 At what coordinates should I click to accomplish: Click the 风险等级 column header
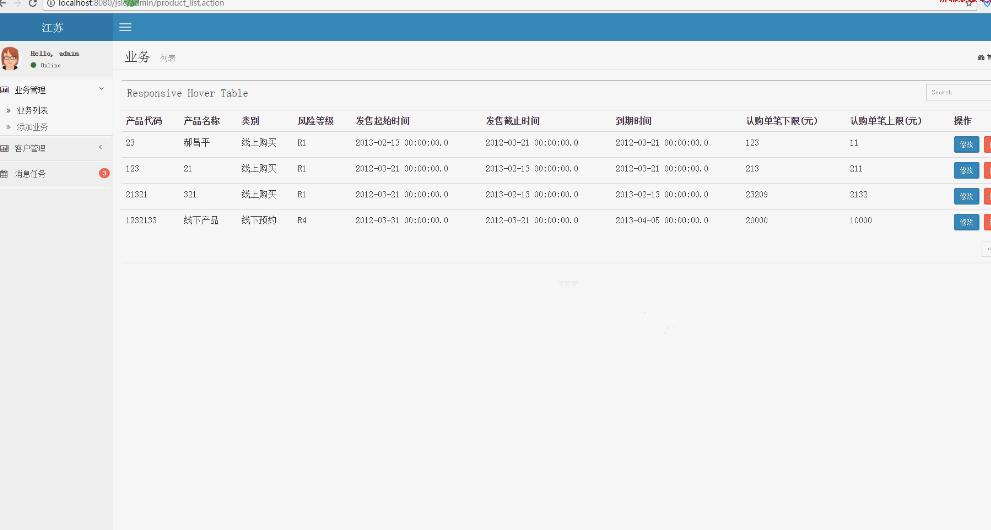[315, 121]
